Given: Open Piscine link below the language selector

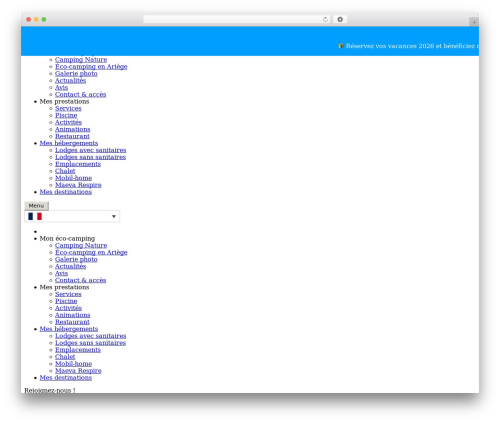Looking at the screenshot, I should [66, 301].
